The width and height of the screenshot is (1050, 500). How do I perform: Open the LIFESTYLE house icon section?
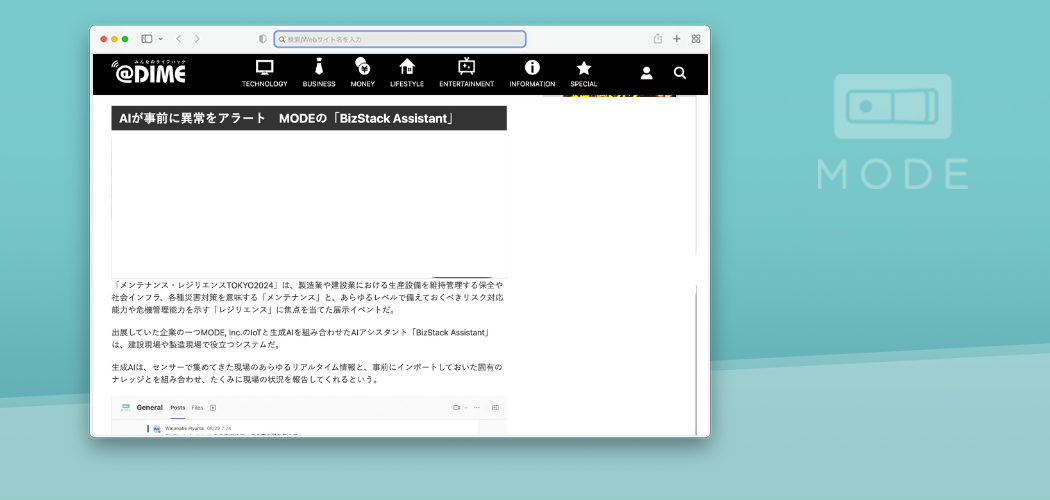coord(407,73)
